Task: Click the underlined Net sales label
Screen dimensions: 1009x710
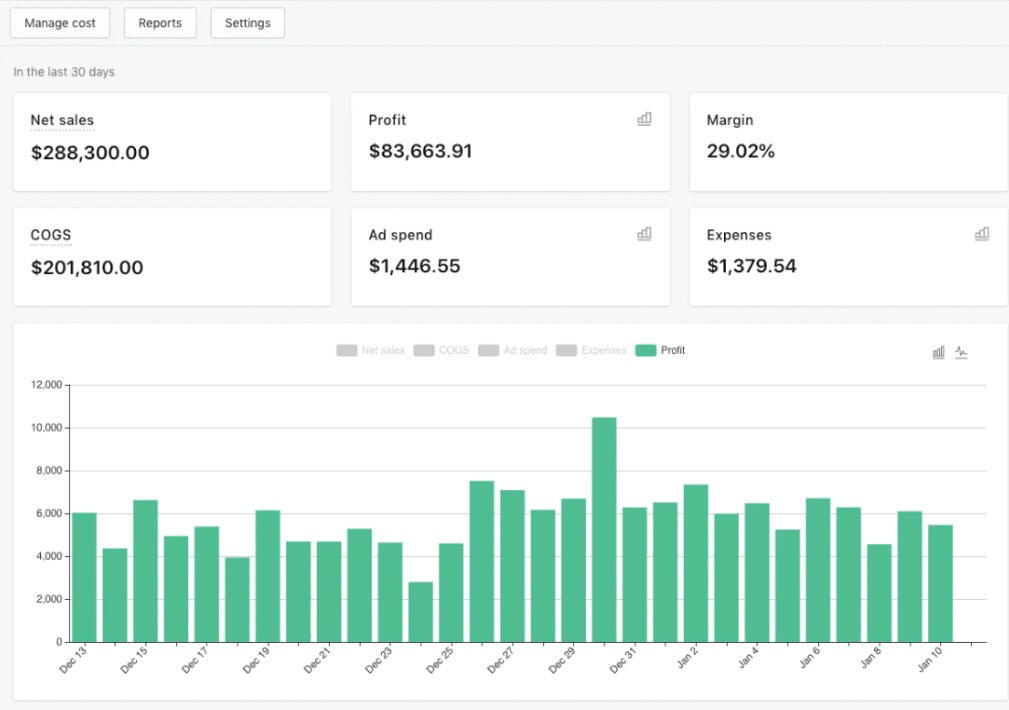Action: tap(62, 120)
